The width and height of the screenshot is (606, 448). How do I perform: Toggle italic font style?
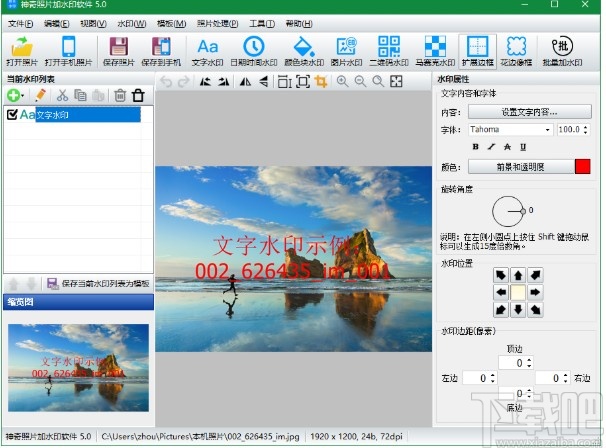491,147
